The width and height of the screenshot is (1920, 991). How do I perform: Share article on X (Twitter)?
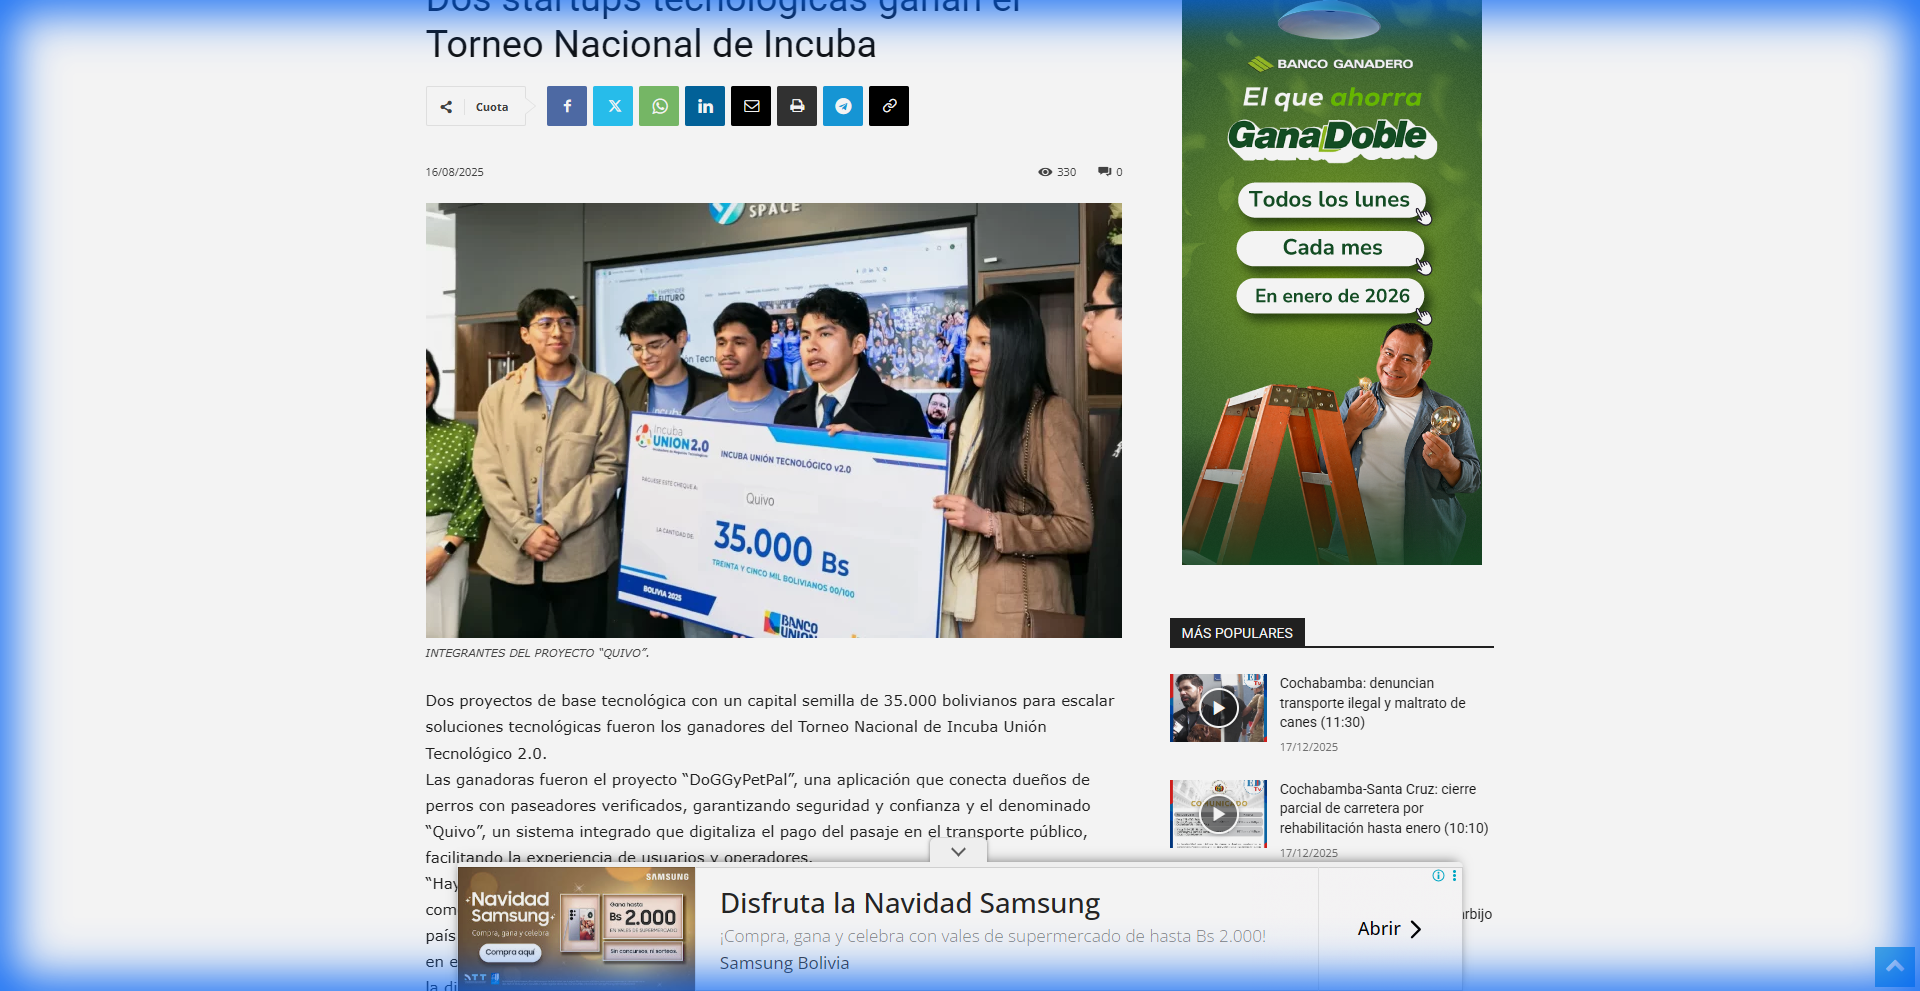click(613, 106)
